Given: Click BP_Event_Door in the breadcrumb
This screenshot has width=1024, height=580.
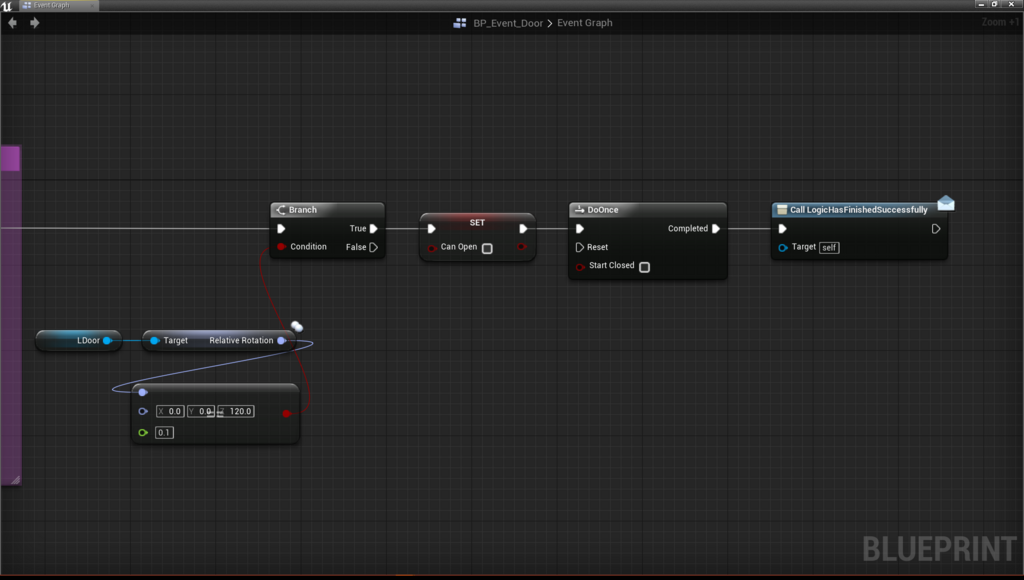Looking at the screenshot, I should [x=507, y=23].
